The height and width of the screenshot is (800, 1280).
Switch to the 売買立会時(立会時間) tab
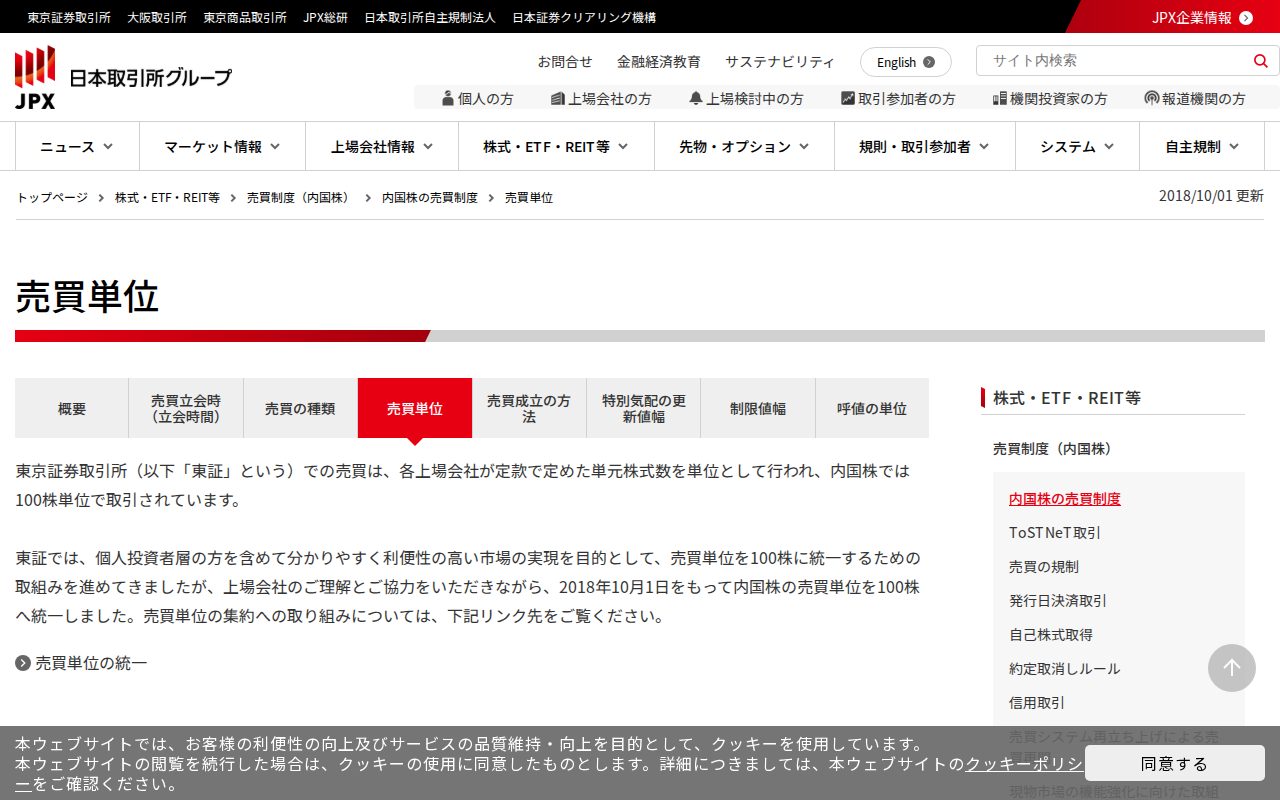(186, 408)
